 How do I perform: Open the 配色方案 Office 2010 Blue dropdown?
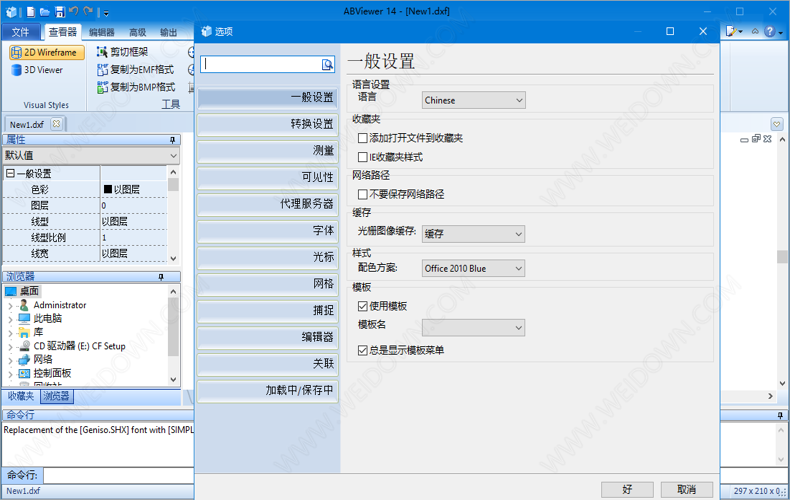pos(473,268)
